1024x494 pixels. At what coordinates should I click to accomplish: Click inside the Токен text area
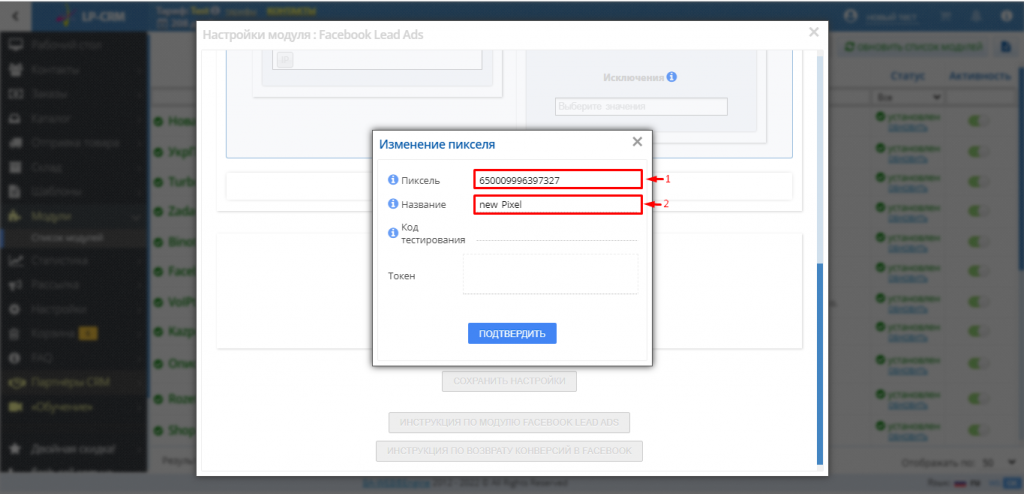click(551, 274)
